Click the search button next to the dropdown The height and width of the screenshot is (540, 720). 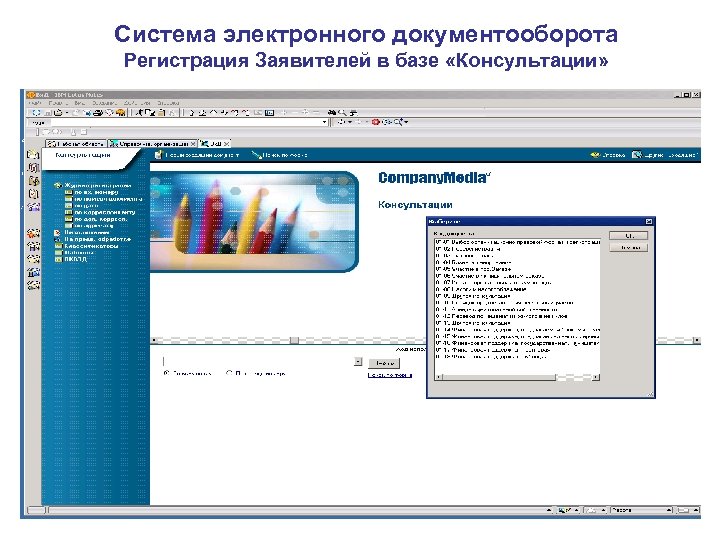[x=384, y=363]
